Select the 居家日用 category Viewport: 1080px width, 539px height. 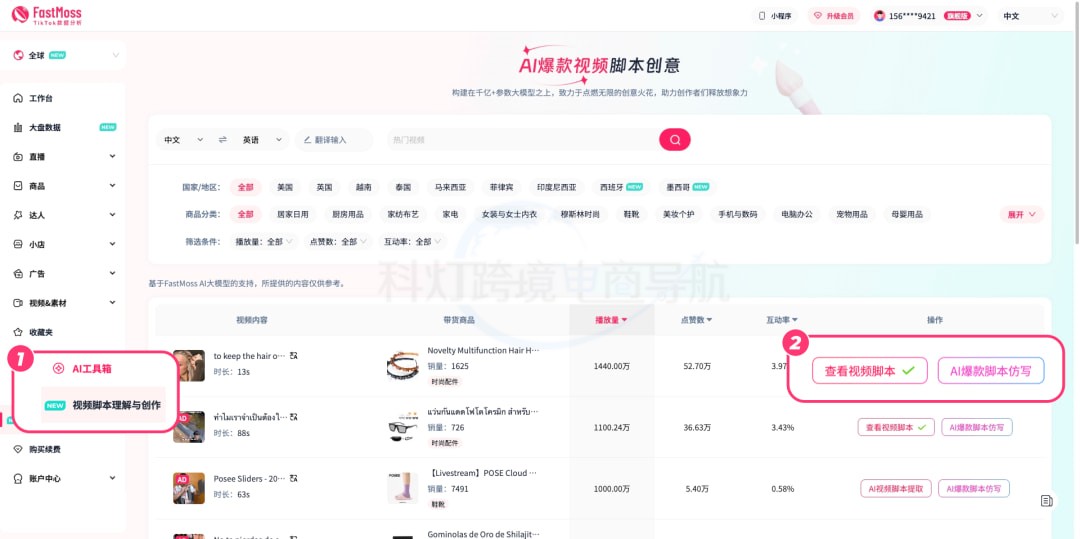point(293,215)
